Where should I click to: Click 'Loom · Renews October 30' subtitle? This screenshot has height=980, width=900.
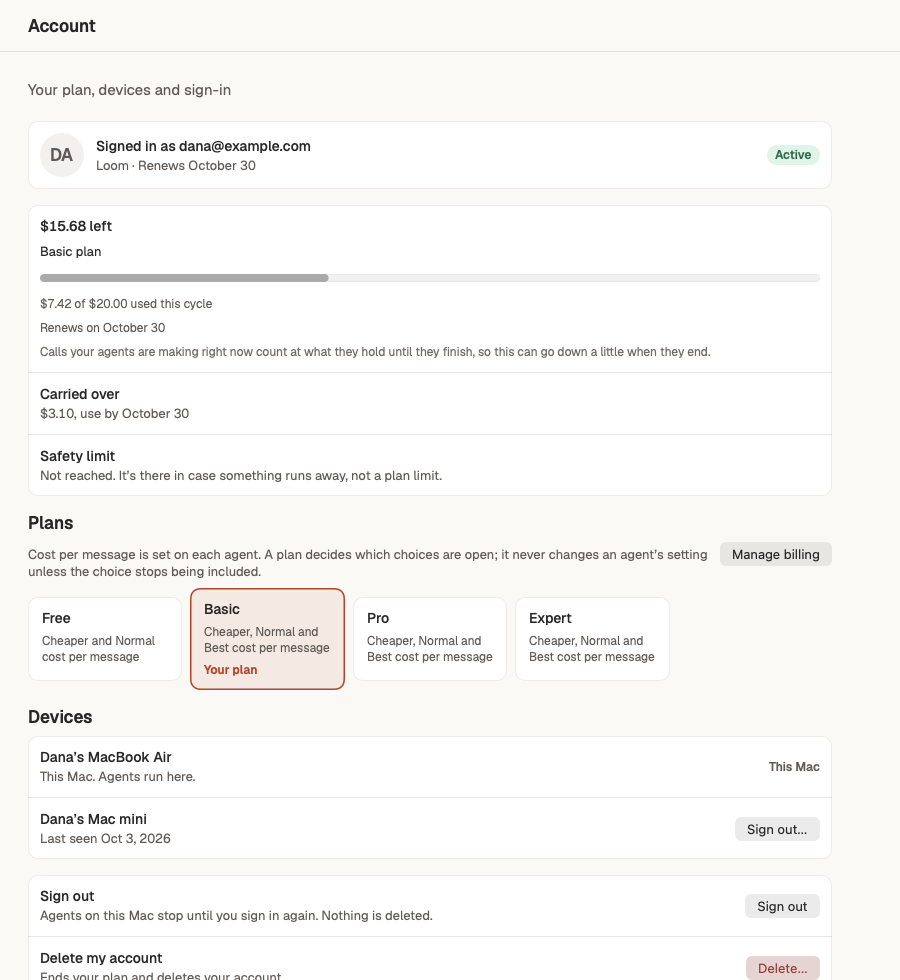176,166
